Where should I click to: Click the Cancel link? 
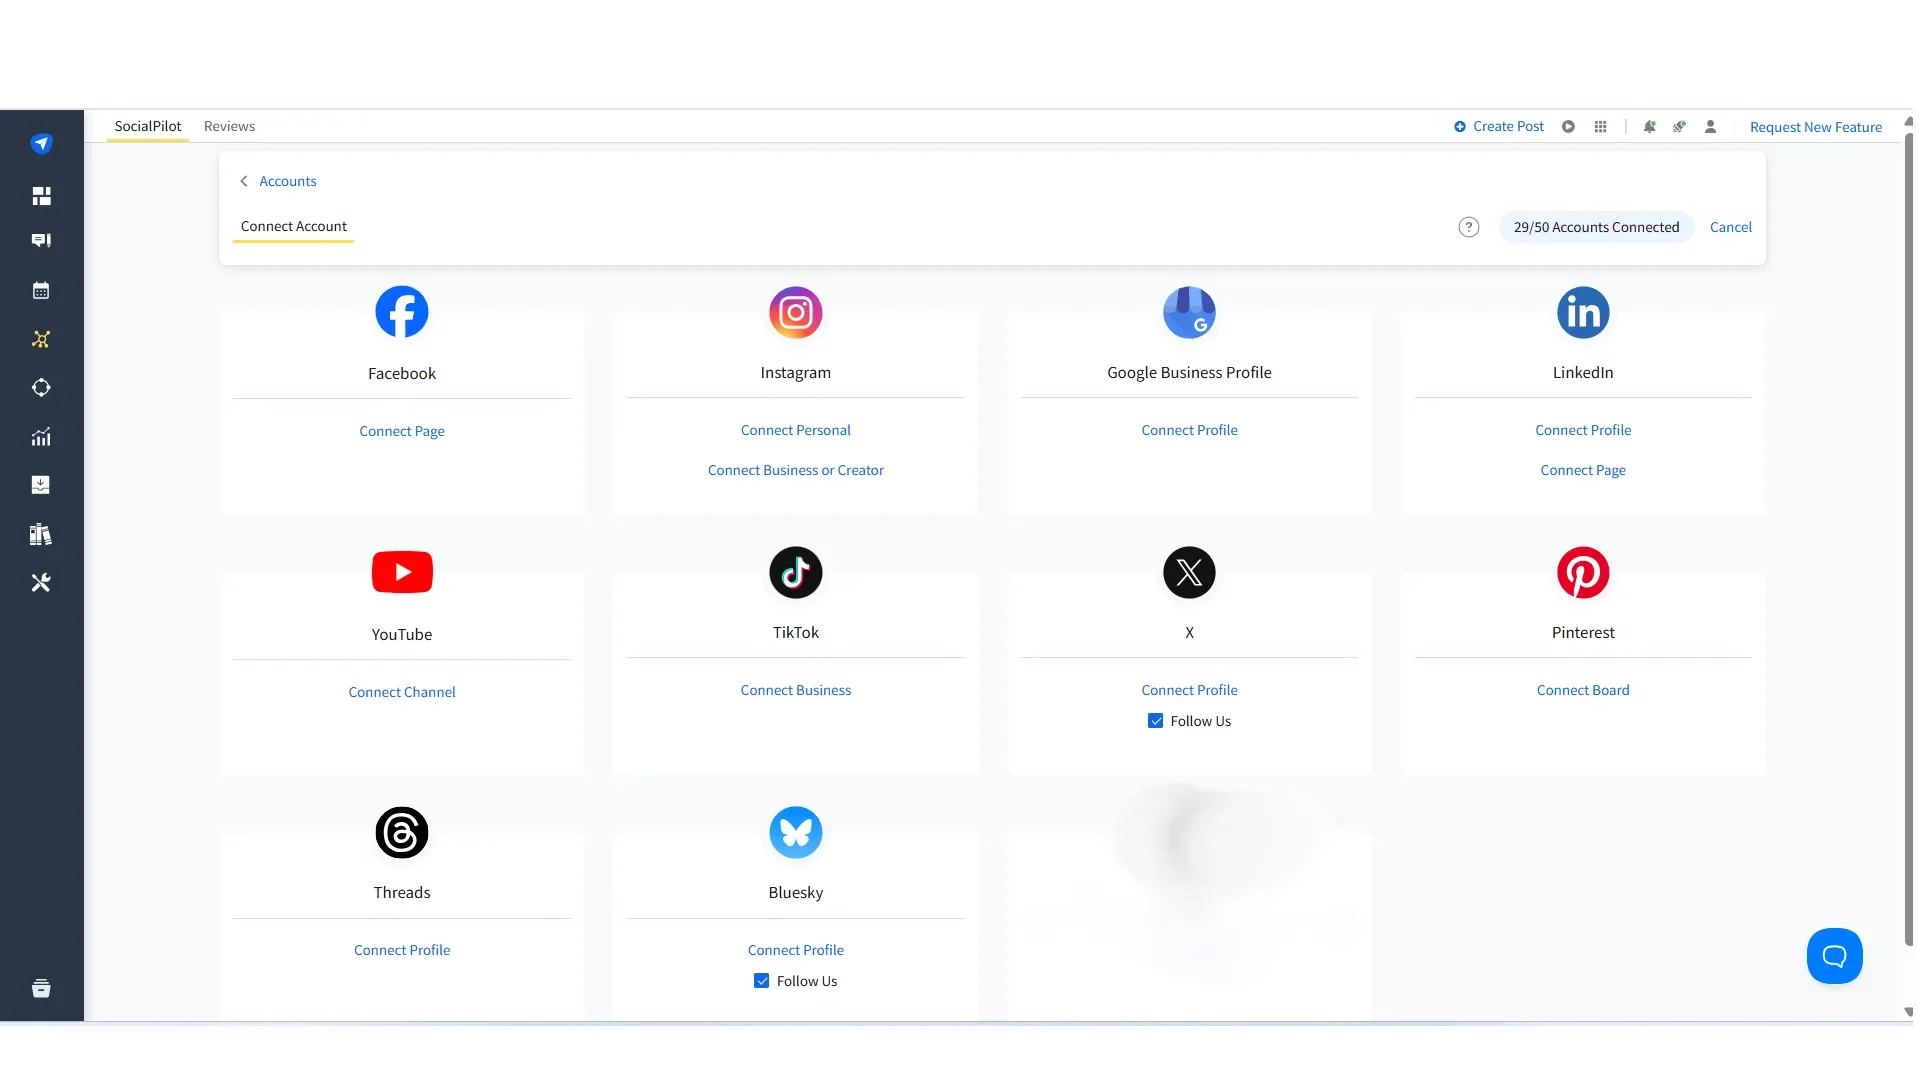(x=1730, y=227)
